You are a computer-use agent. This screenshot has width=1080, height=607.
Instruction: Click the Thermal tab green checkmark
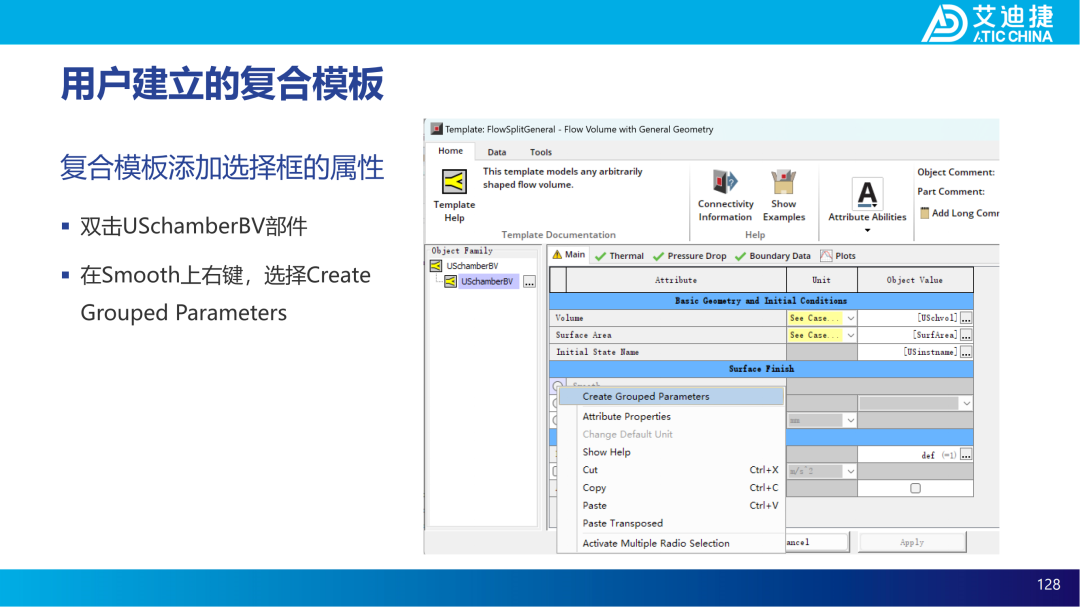pyautogui.click(x=601, y=256)
